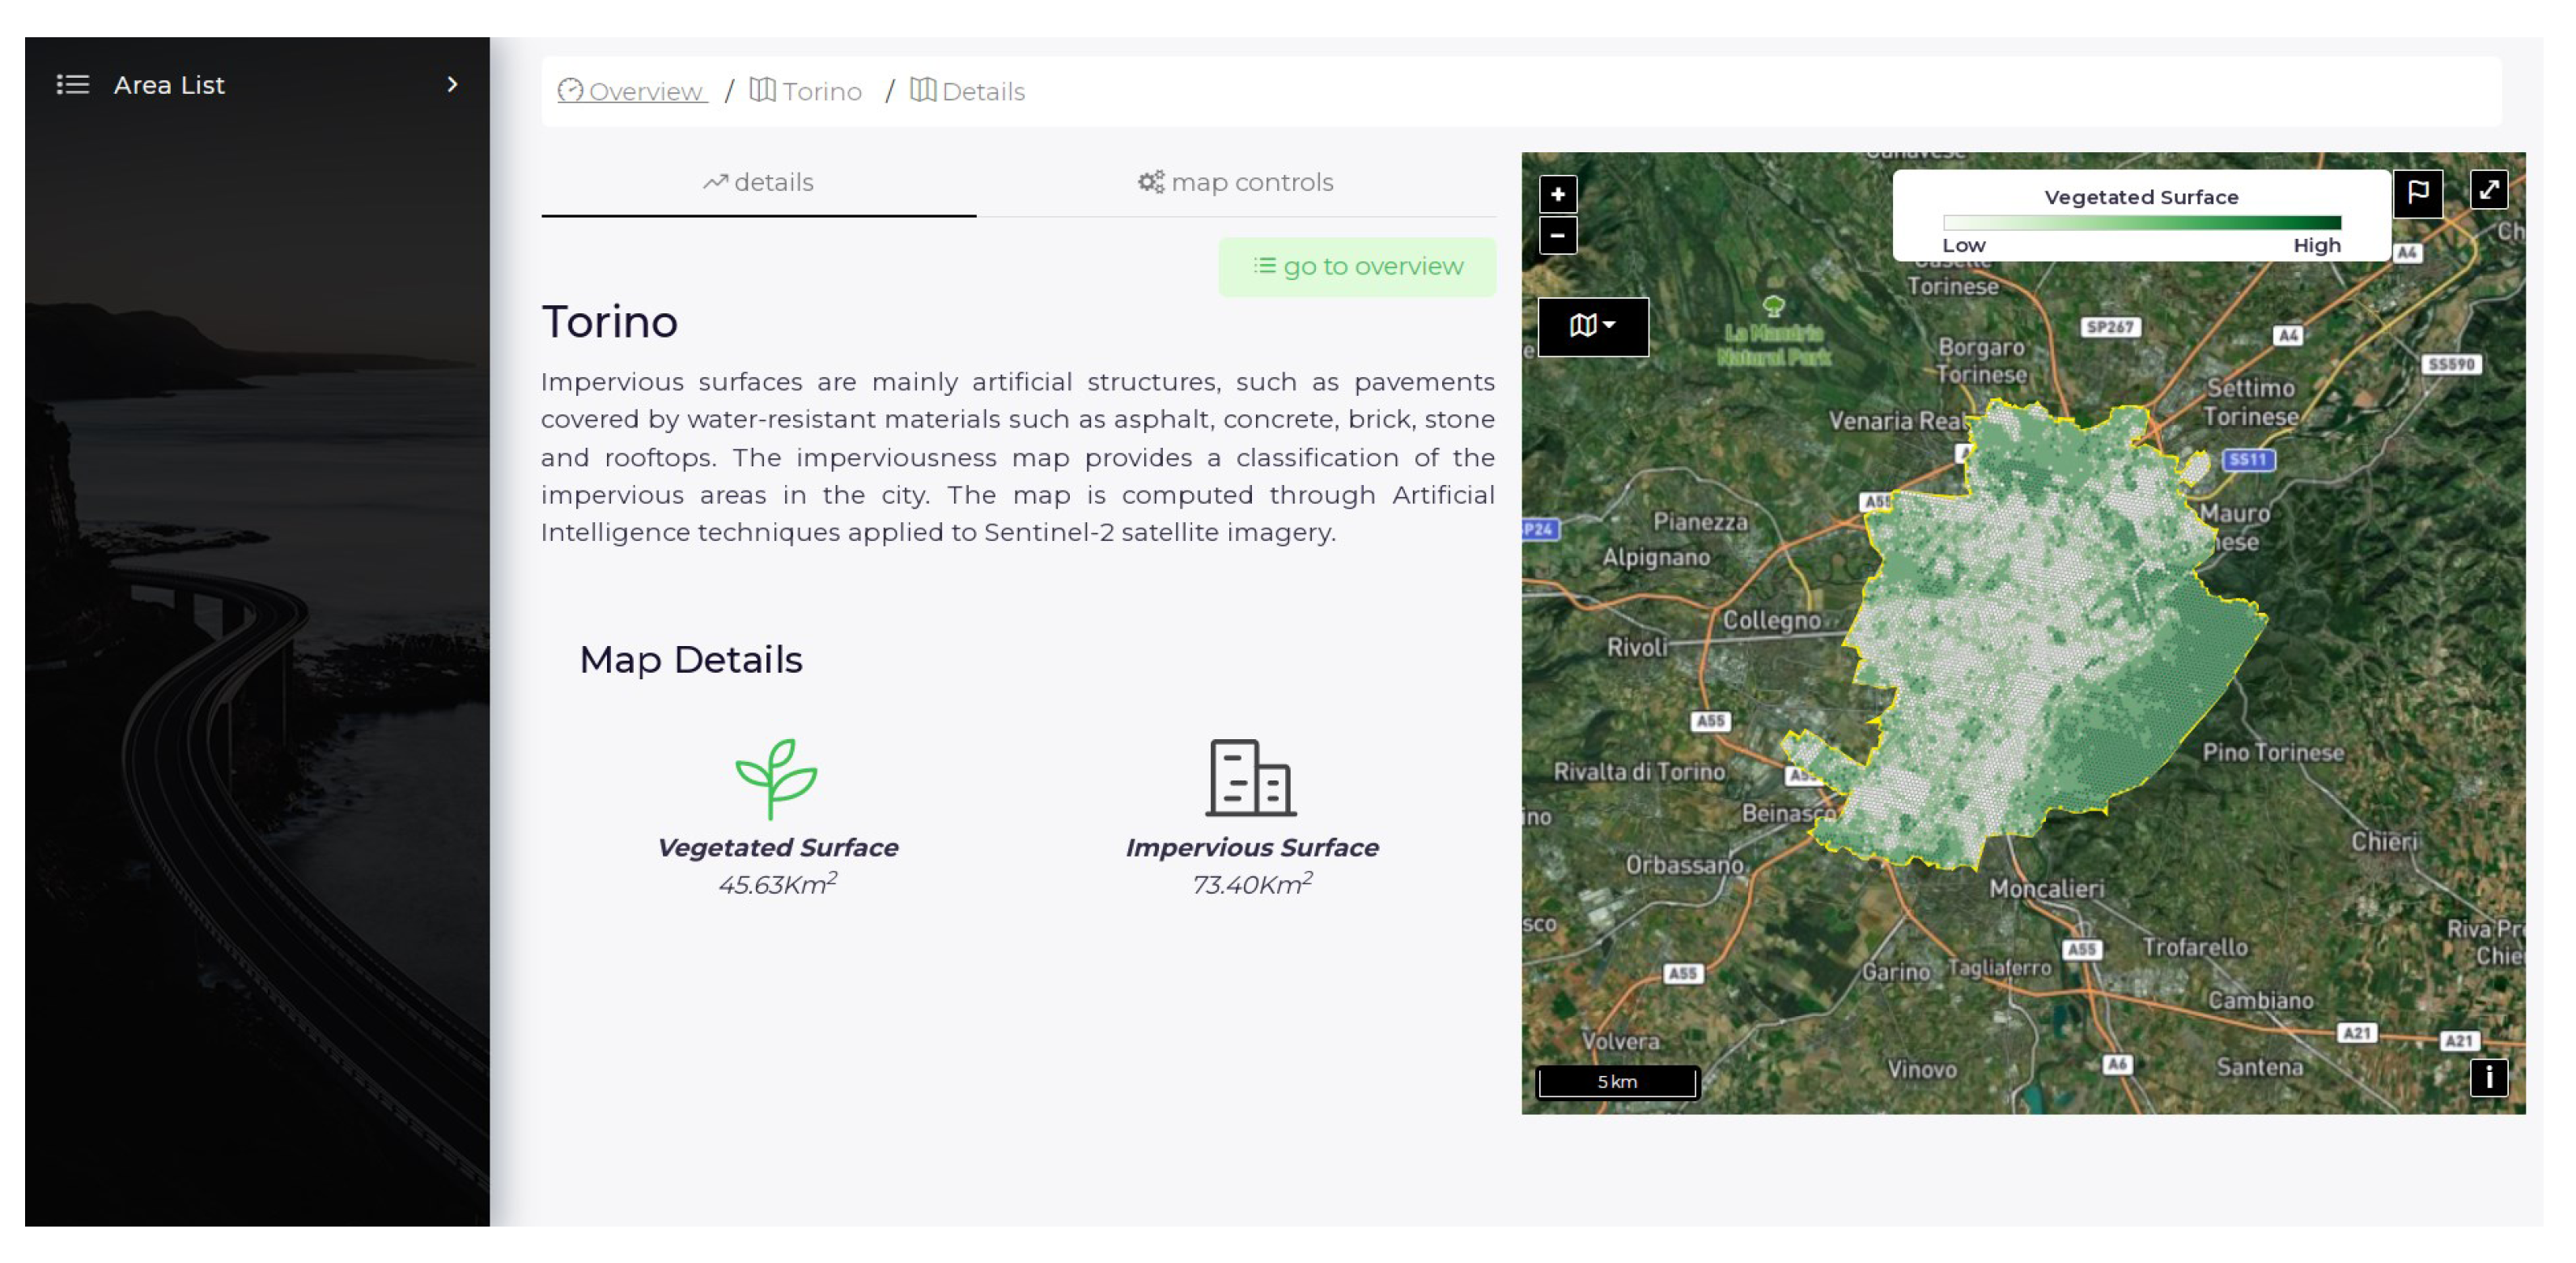Expand the Area List chevron
The width and height of the screenshot is (2576, 1263).
tap(452, 85)
